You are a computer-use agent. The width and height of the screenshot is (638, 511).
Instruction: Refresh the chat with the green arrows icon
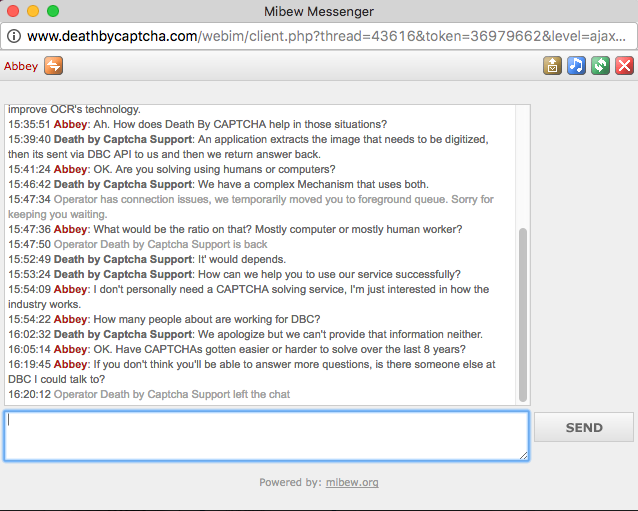[600, 66]
